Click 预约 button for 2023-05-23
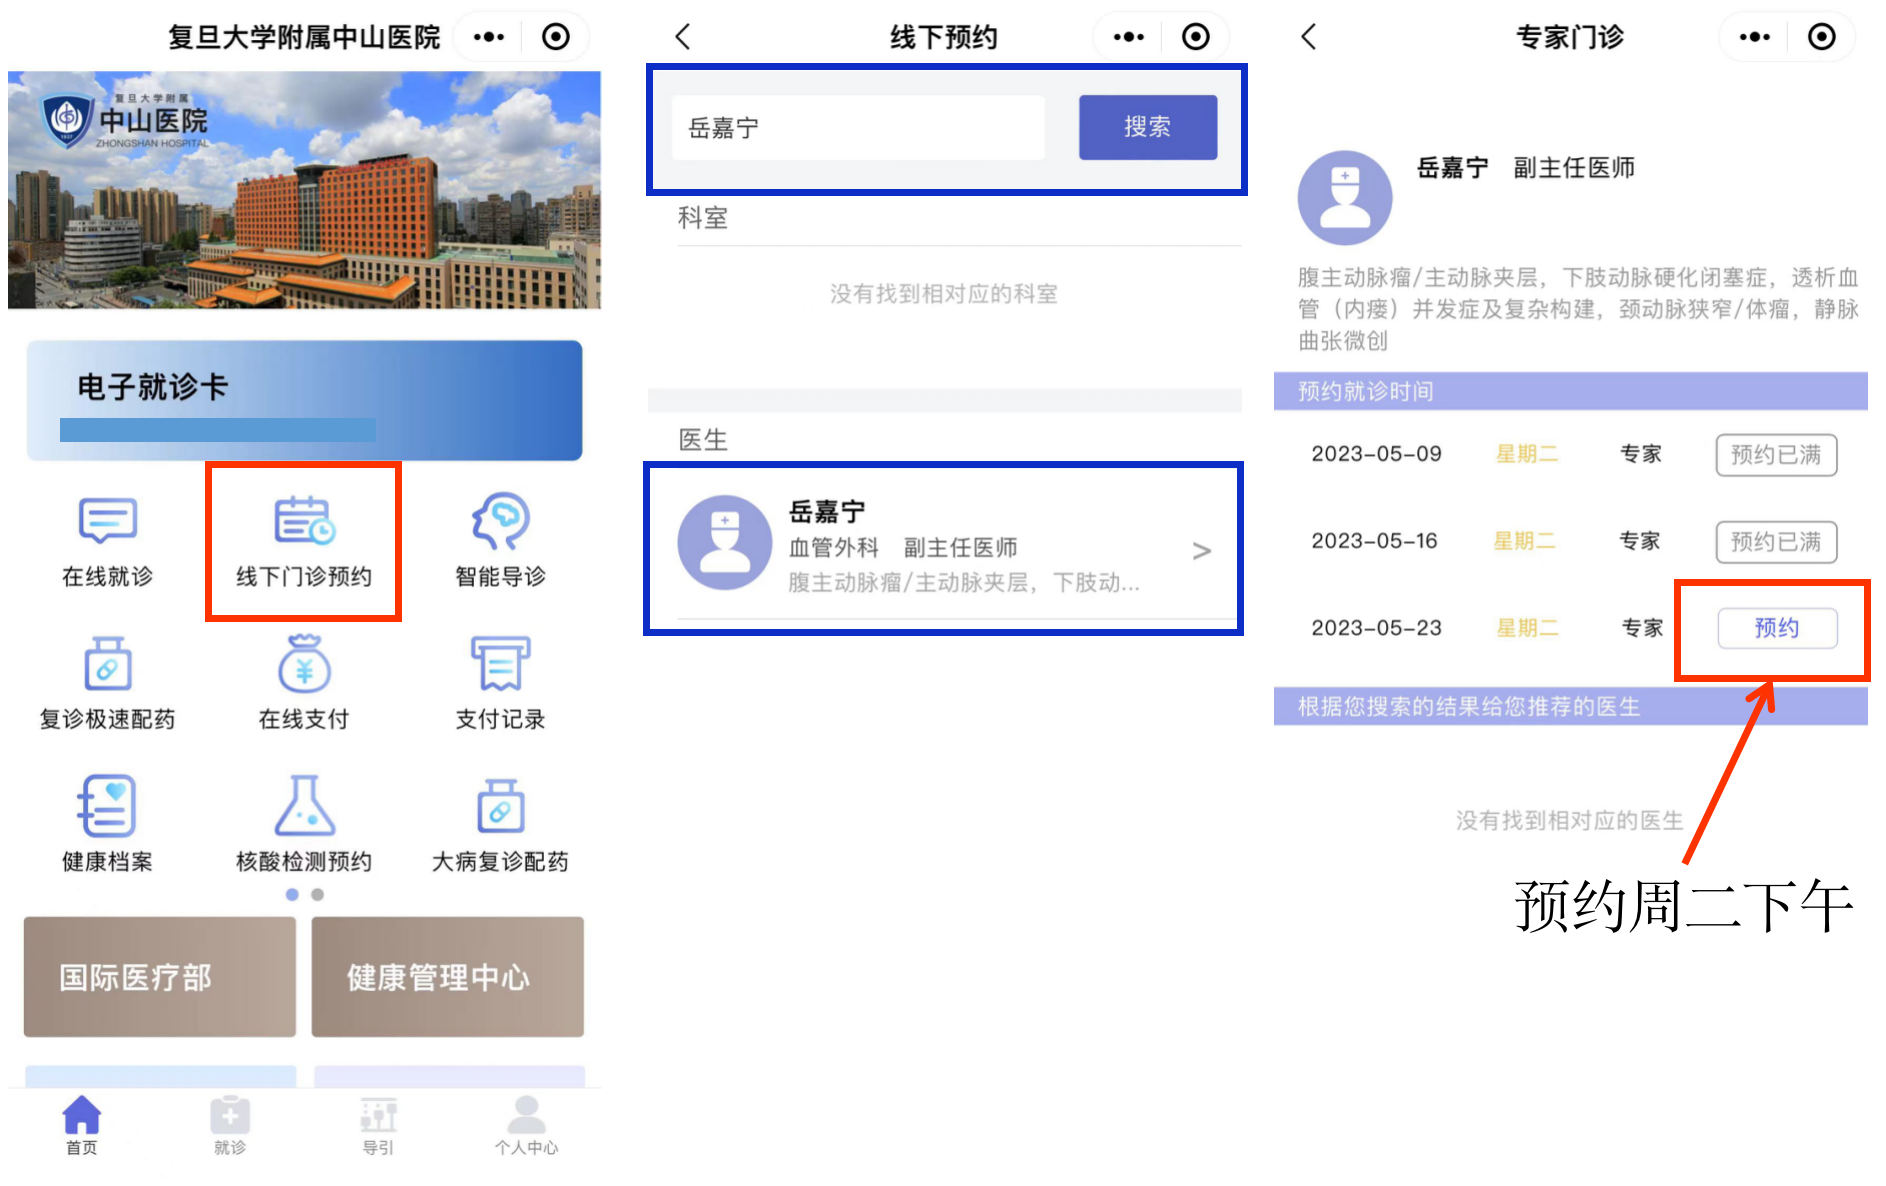The image size is (1886, 1186). (x=1777, y=628)
